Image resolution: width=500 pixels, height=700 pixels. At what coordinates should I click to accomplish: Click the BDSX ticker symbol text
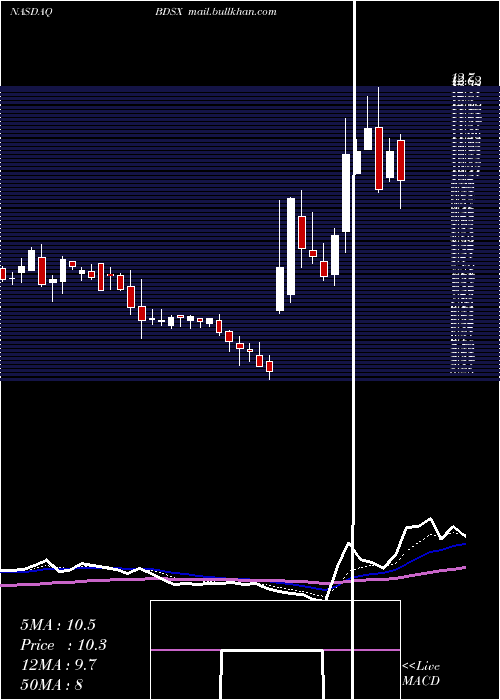pos(169,12)
